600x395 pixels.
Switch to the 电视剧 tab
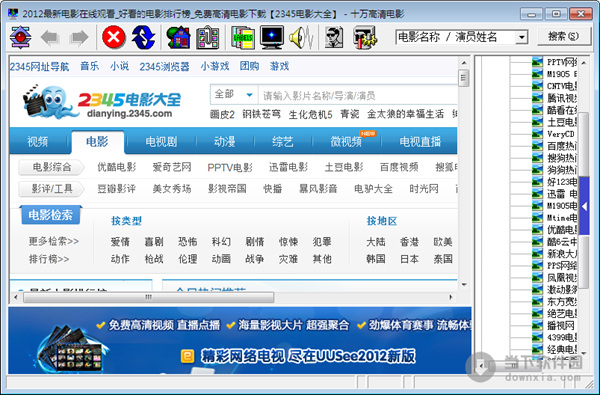click(x=161, y=142)
